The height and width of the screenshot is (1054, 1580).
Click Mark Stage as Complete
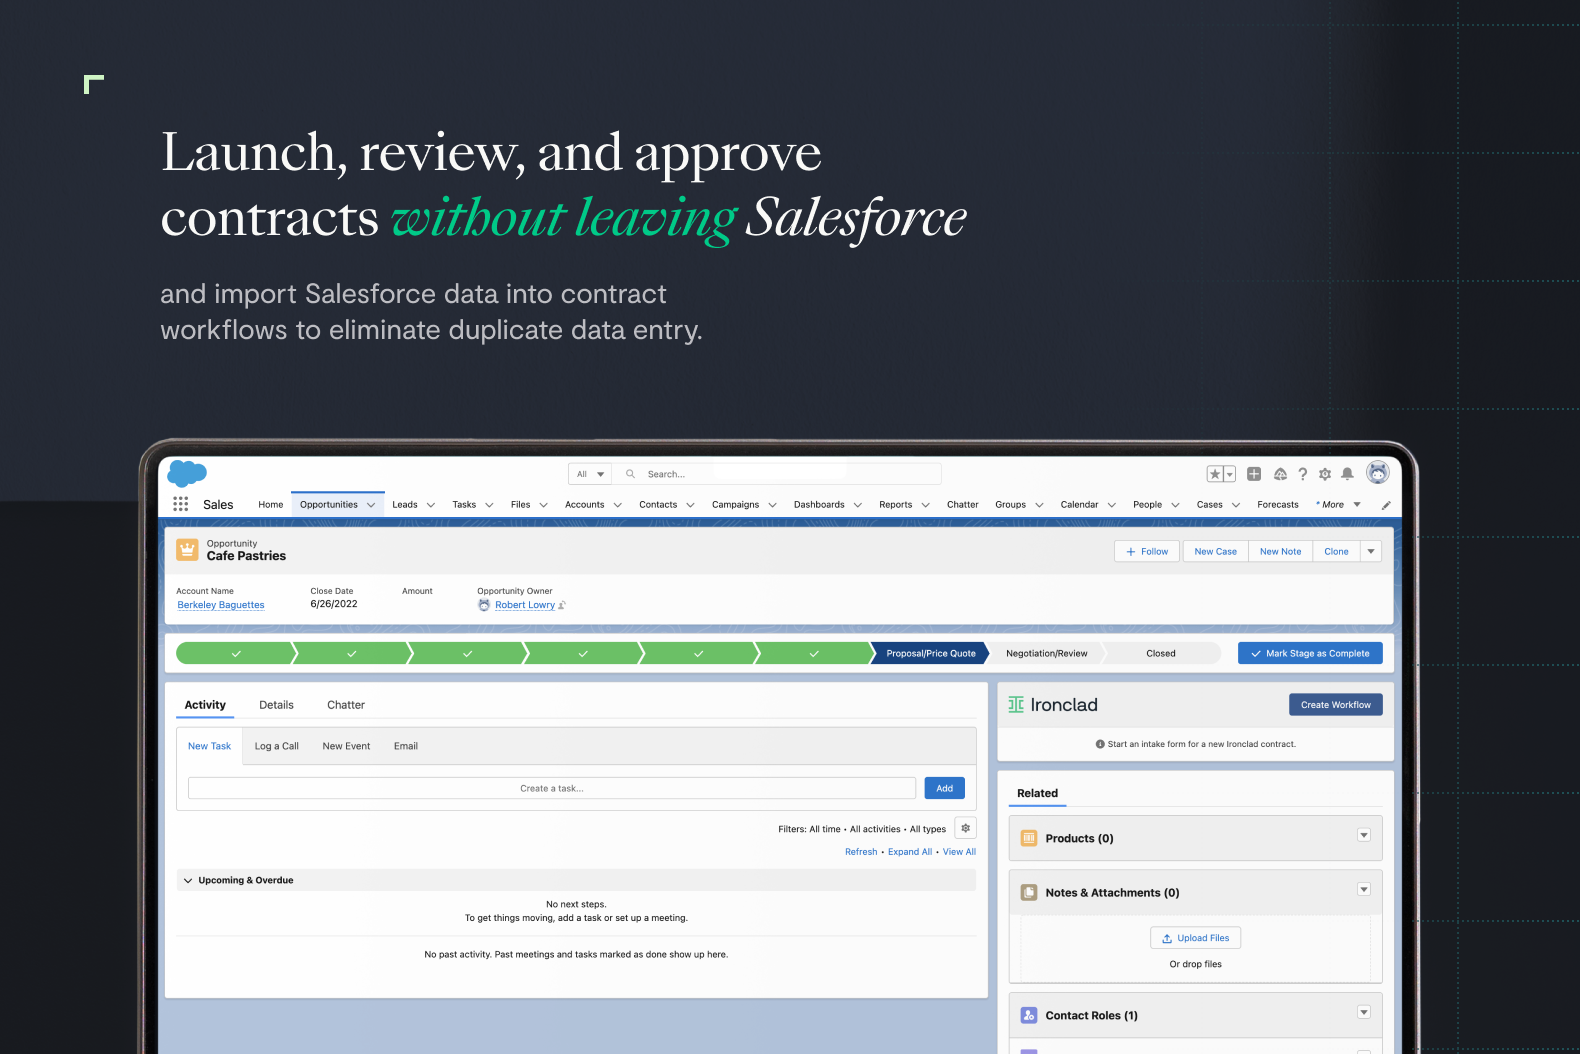pos(1310,653)
